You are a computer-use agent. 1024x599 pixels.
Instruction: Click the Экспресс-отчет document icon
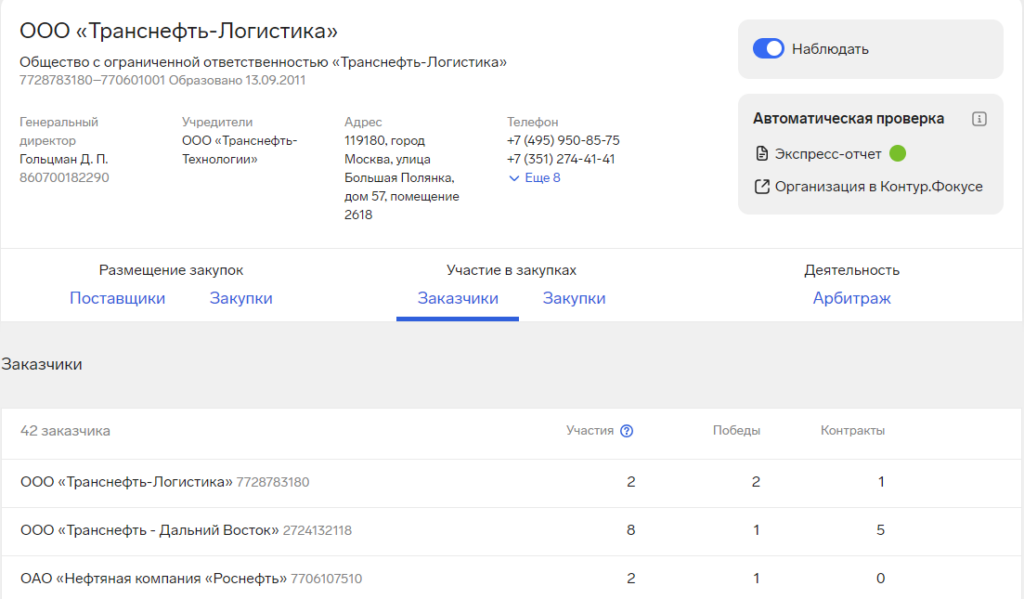762,154
